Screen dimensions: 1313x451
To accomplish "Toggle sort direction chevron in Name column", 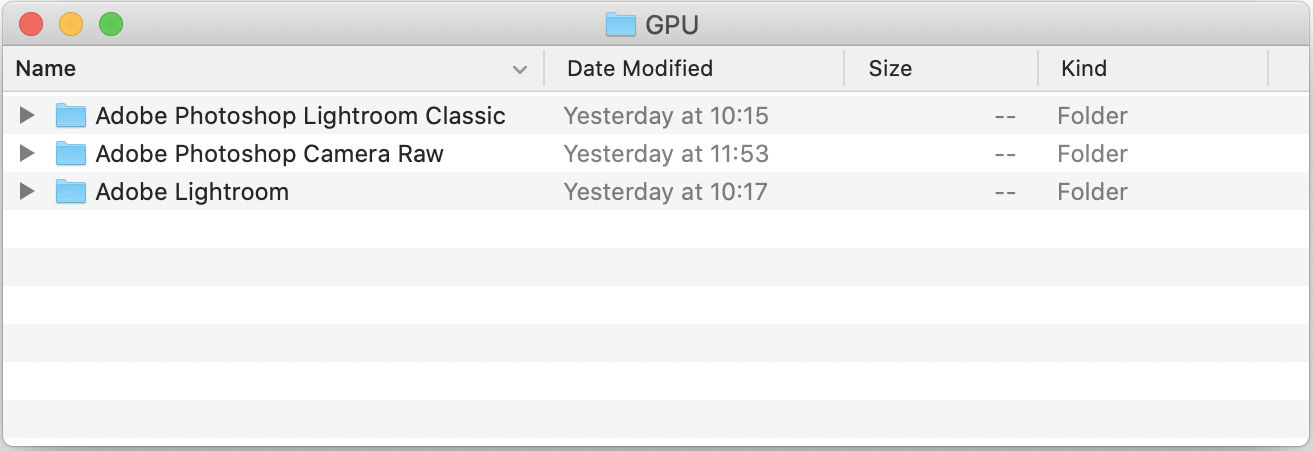I will point(520,70).
